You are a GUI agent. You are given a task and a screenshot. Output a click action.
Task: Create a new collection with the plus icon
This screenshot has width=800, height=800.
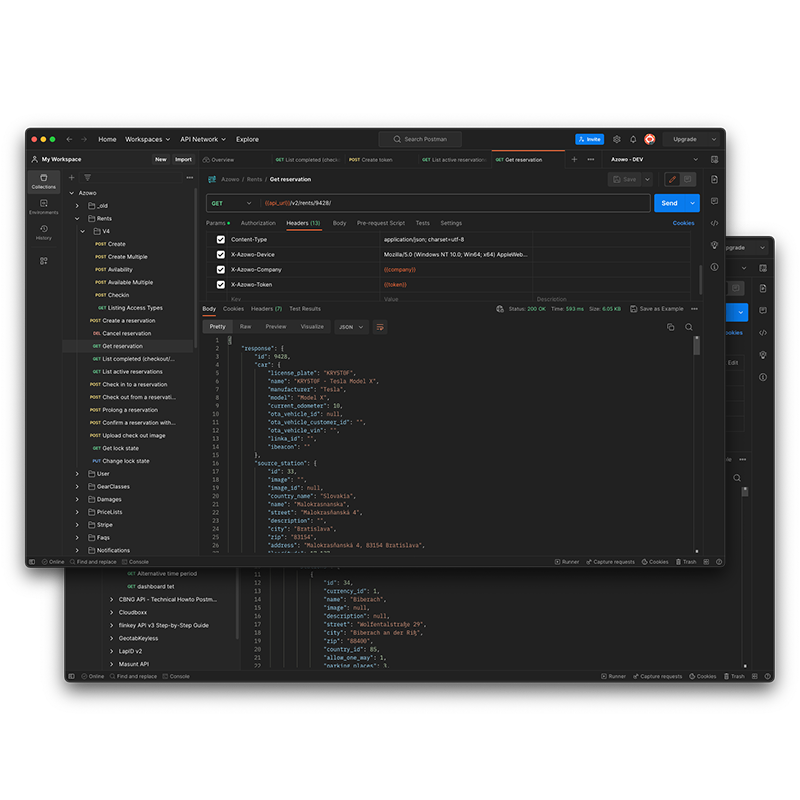(72, 178)
